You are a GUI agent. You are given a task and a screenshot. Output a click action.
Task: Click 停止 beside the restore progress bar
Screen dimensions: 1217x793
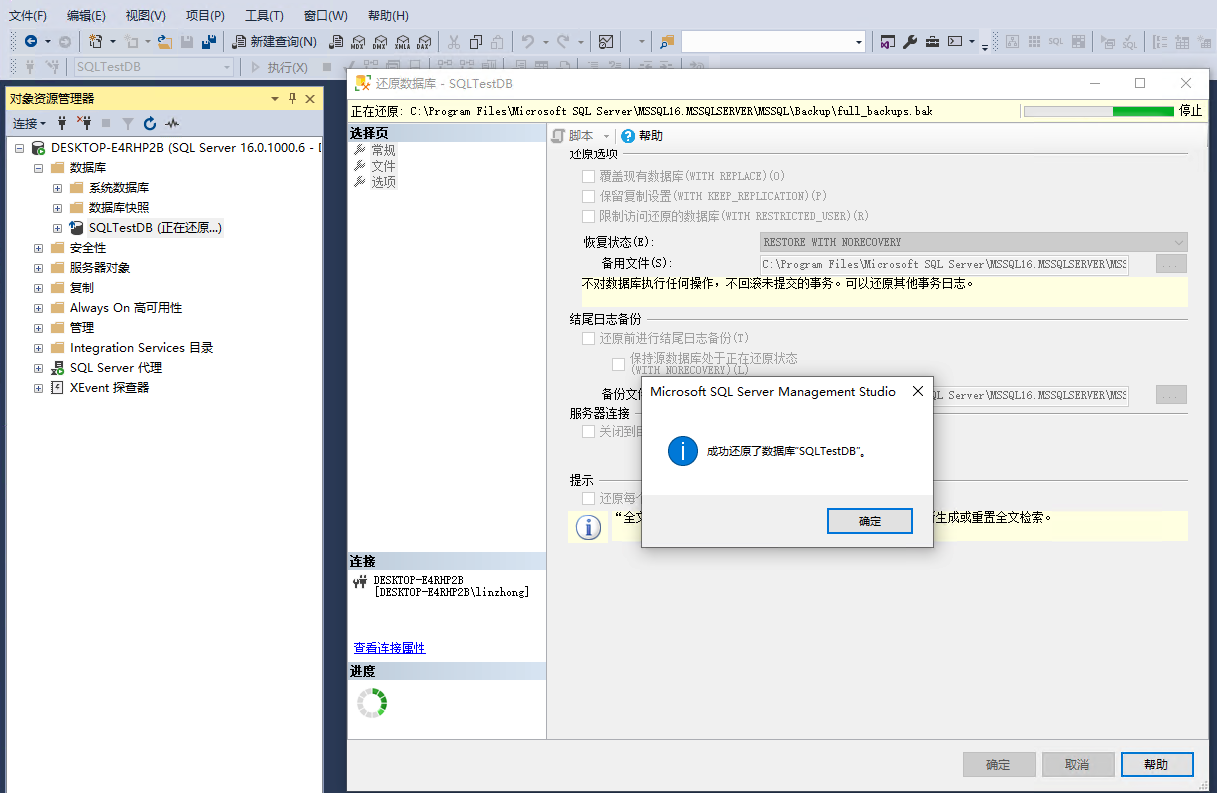1191,111
